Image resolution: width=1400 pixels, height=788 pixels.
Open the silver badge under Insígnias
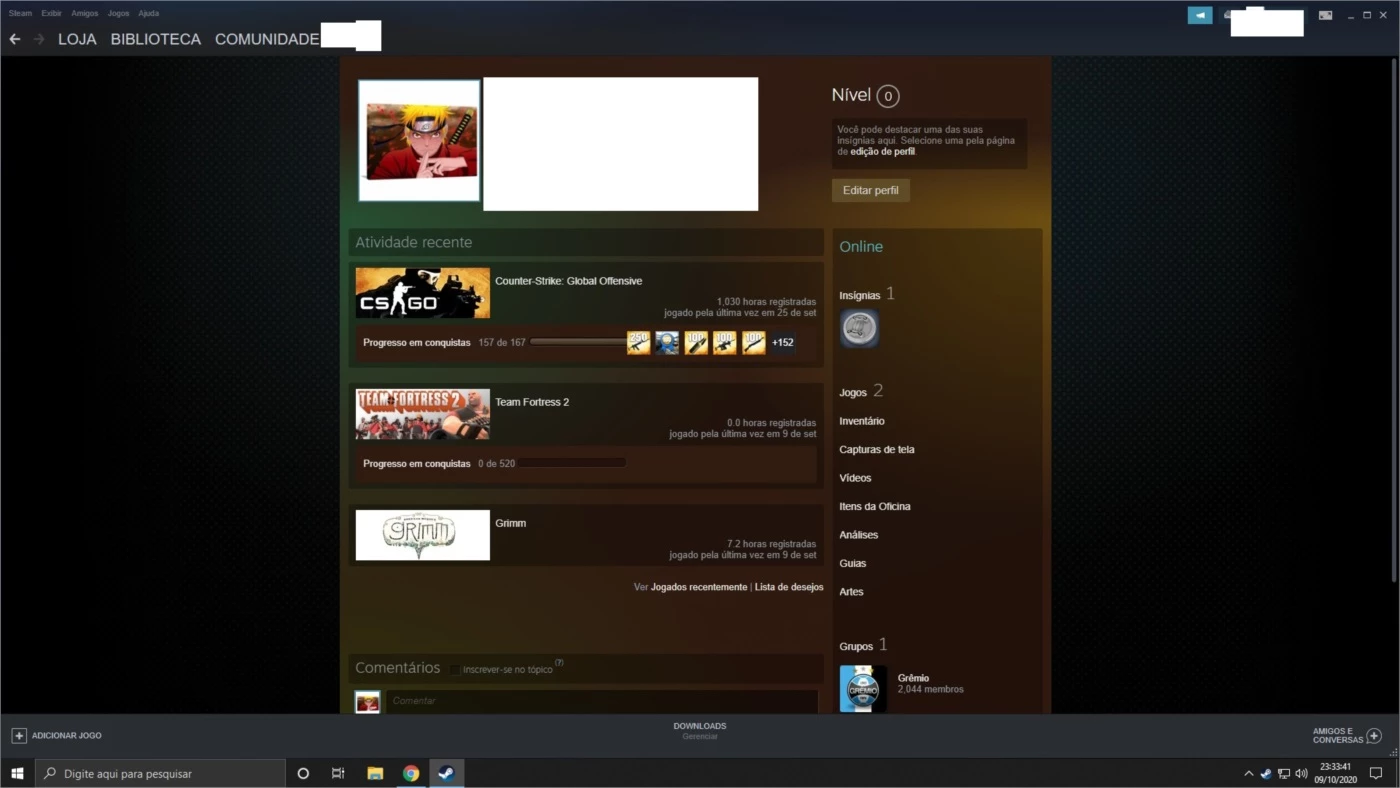(859, 328)
